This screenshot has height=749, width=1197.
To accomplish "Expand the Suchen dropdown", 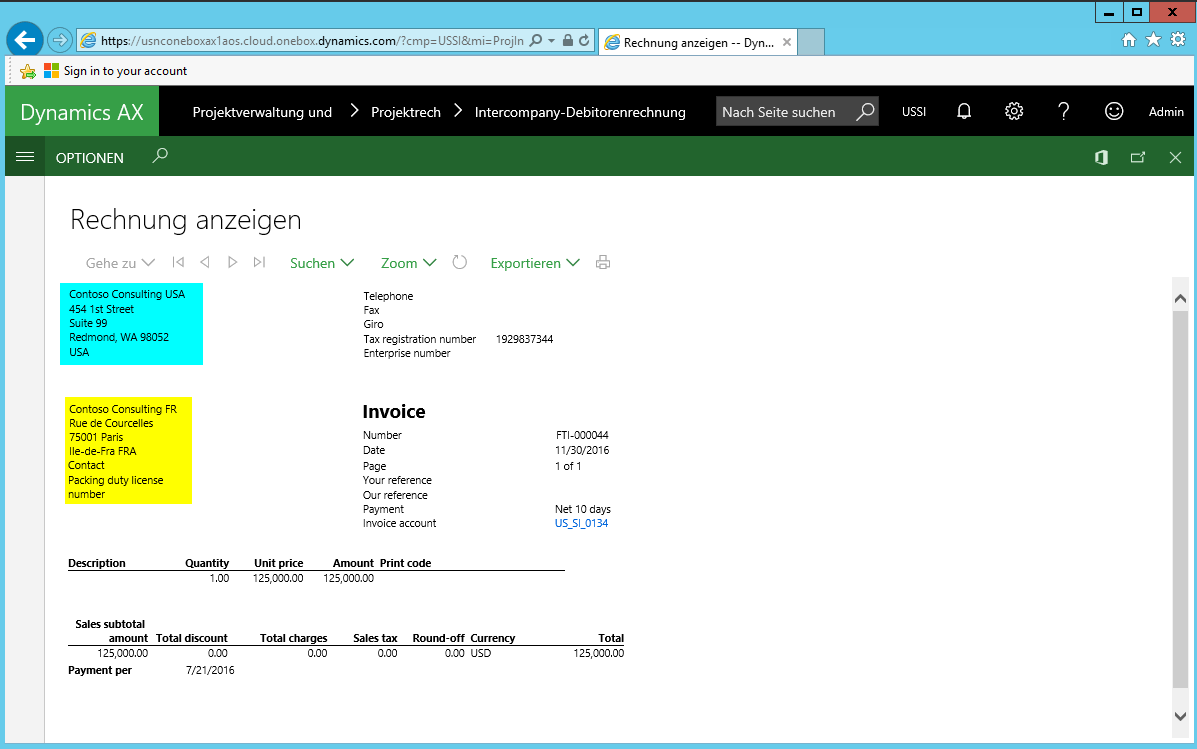I will [x=321, y=263].
